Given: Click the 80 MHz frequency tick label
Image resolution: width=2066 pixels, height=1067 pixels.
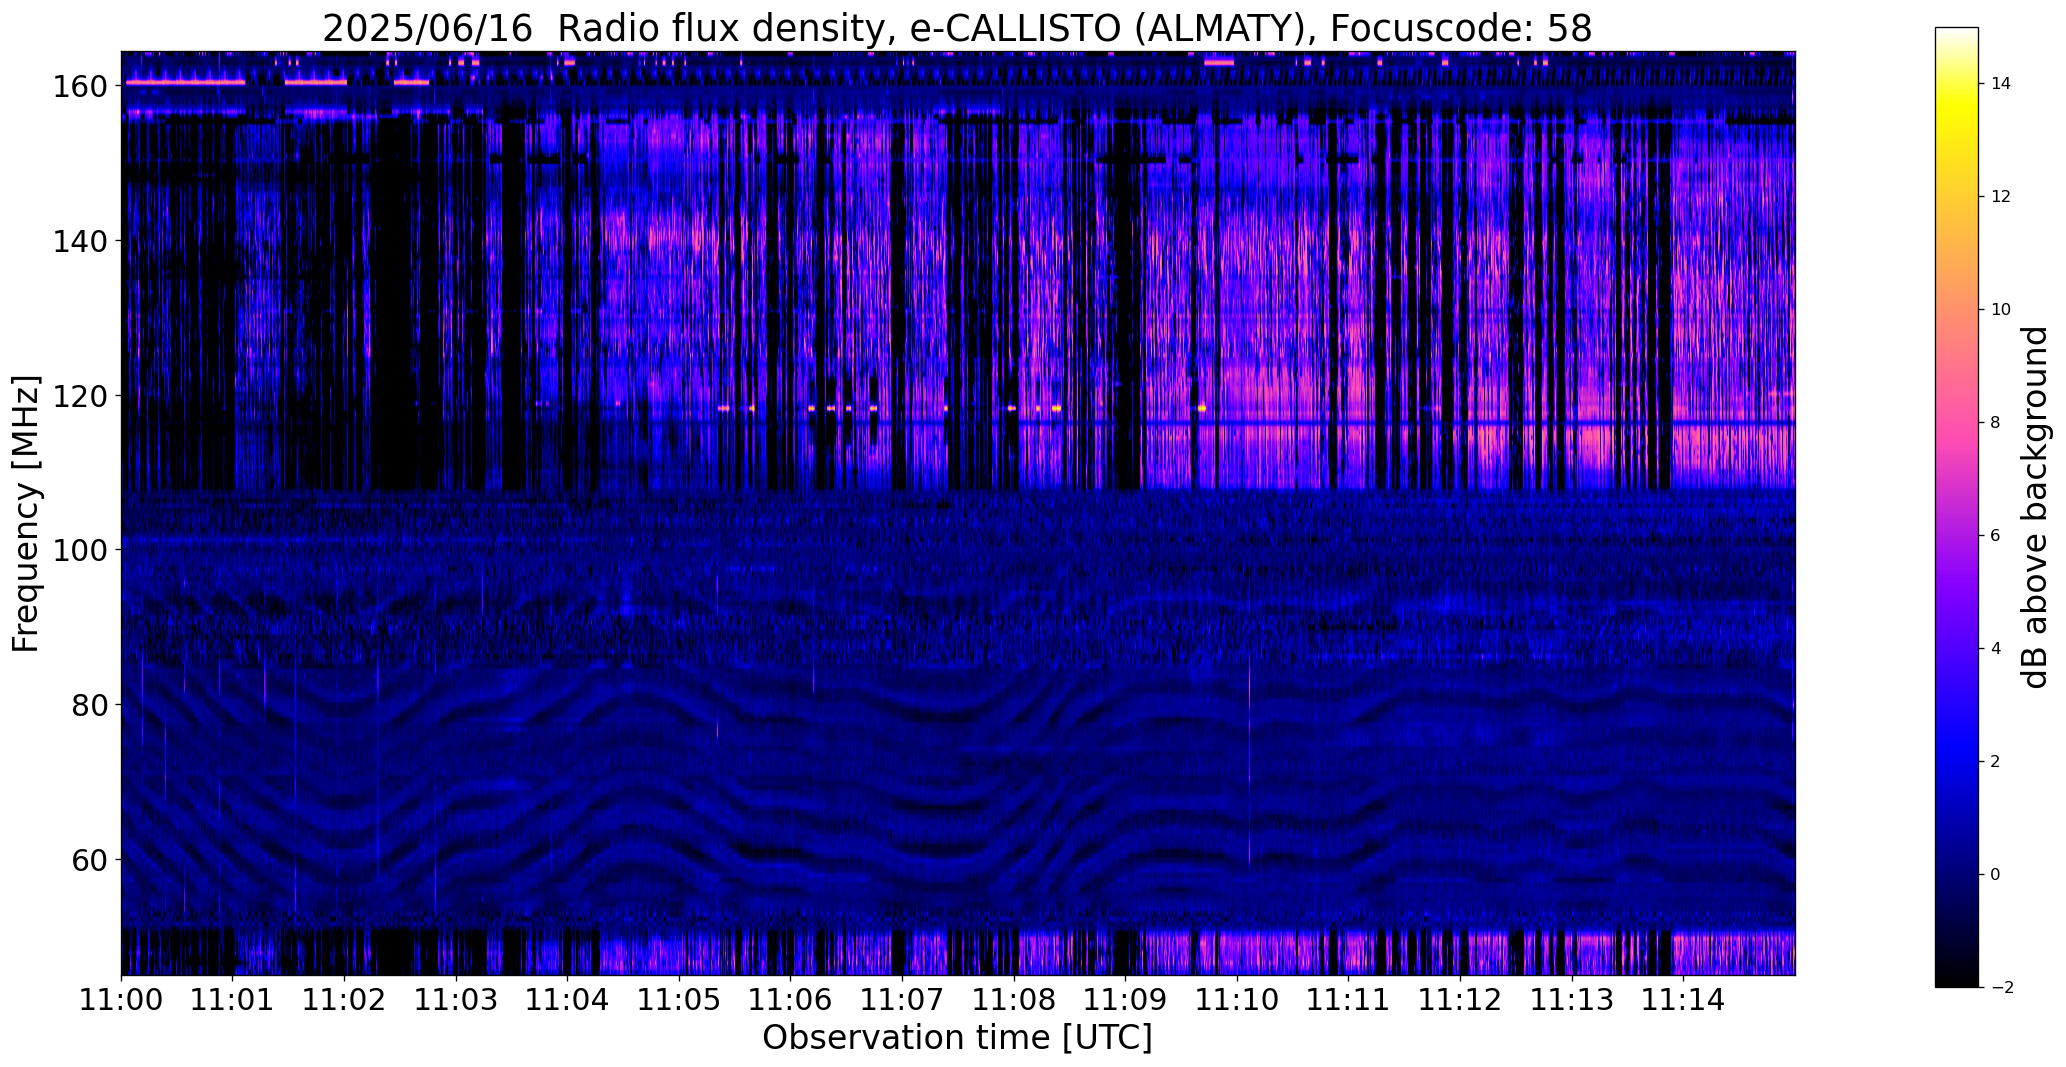Looking at the screenshot, I should click(x=91, y=705).
